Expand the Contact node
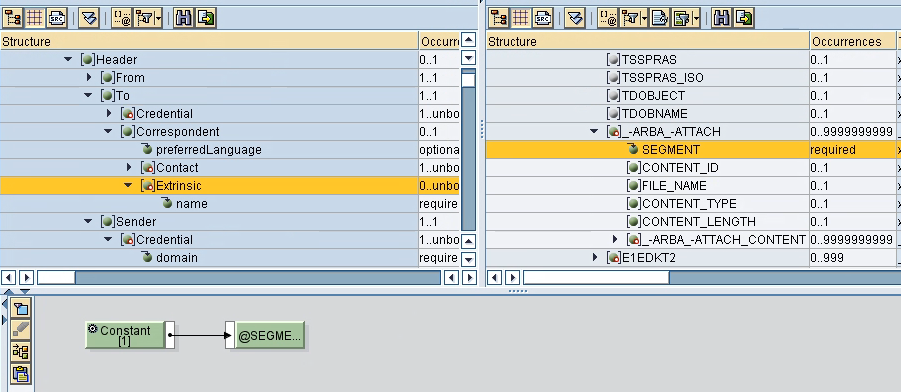 [129, 167]
